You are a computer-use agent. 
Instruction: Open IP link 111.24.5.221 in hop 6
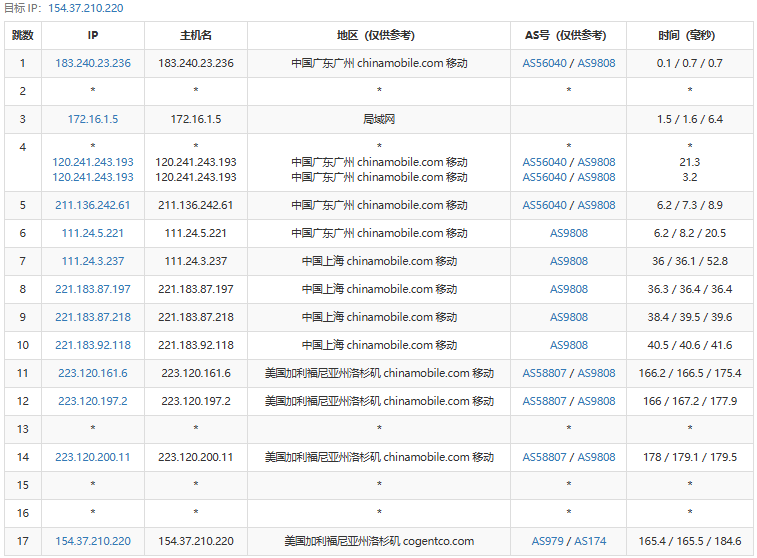(x=93, y=233)
